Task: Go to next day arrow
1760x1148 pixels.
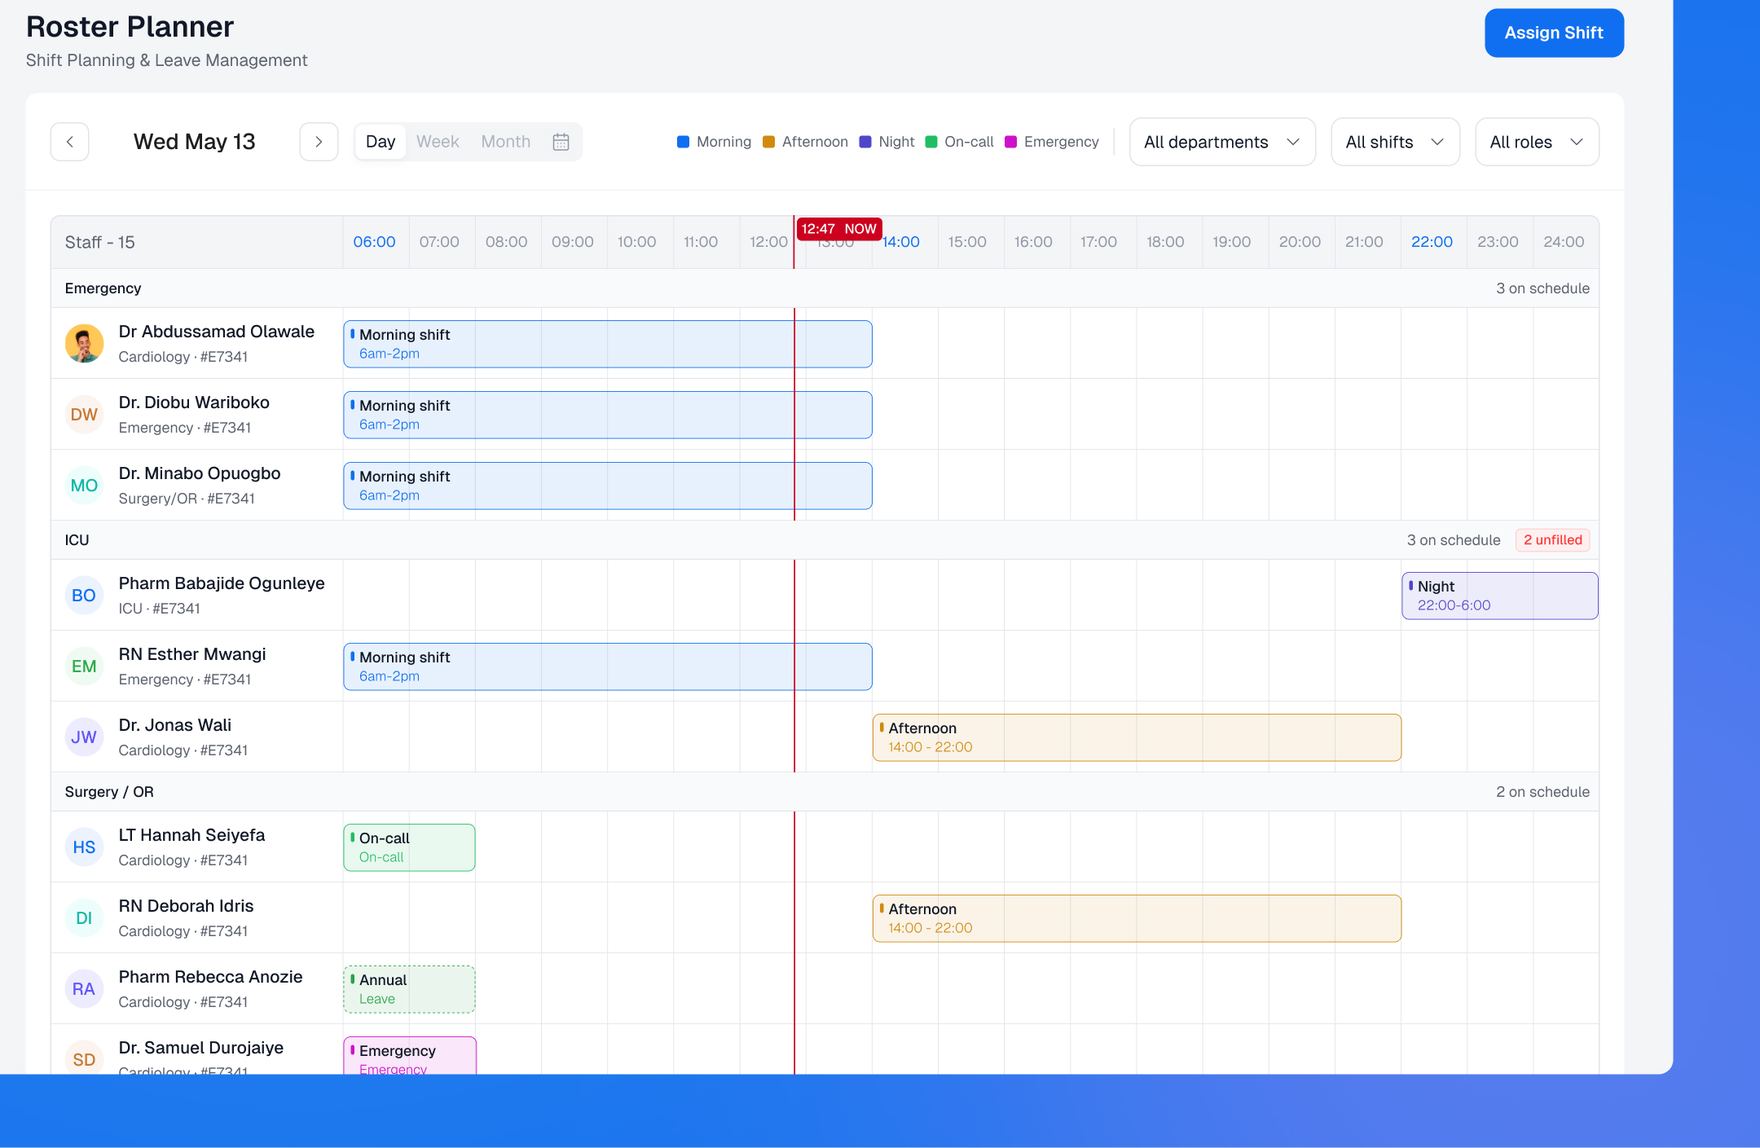Action: point(319,142)
